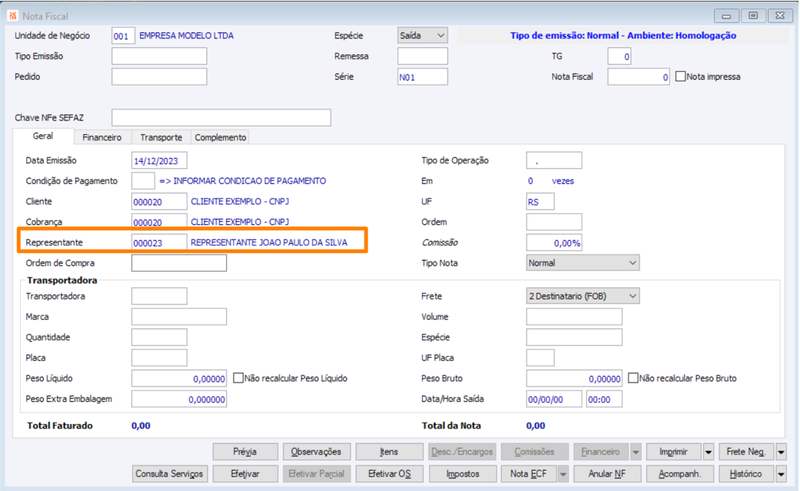Click the Peso Bruto field
Screen dimensions: 800x491
tap(574, 378)
